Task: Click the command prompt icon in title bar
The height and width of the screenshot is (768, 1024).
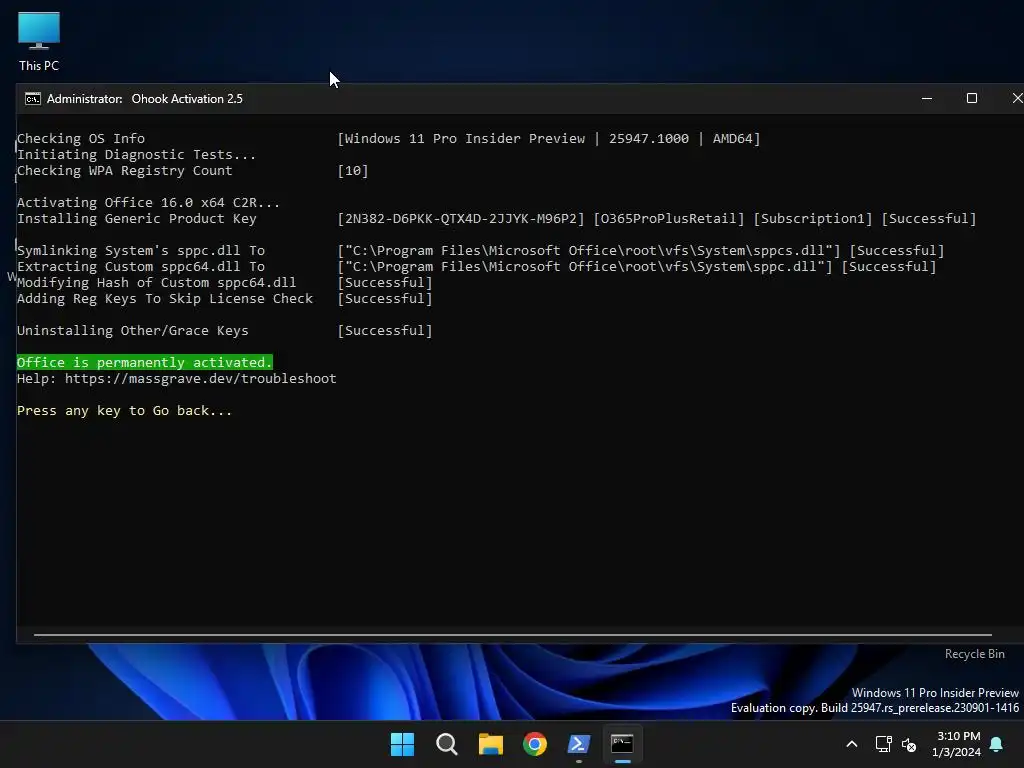Action: pos(33,99)
